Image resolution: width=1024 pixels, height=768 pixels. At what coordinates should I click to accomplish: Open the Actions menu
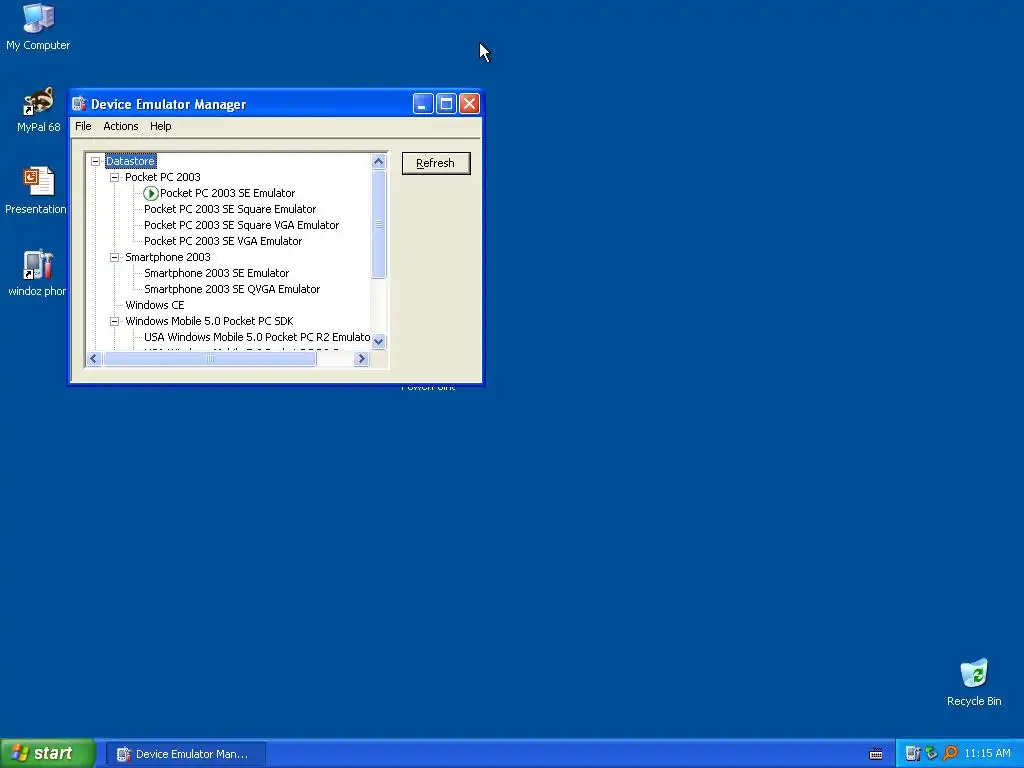coord(121,126)
